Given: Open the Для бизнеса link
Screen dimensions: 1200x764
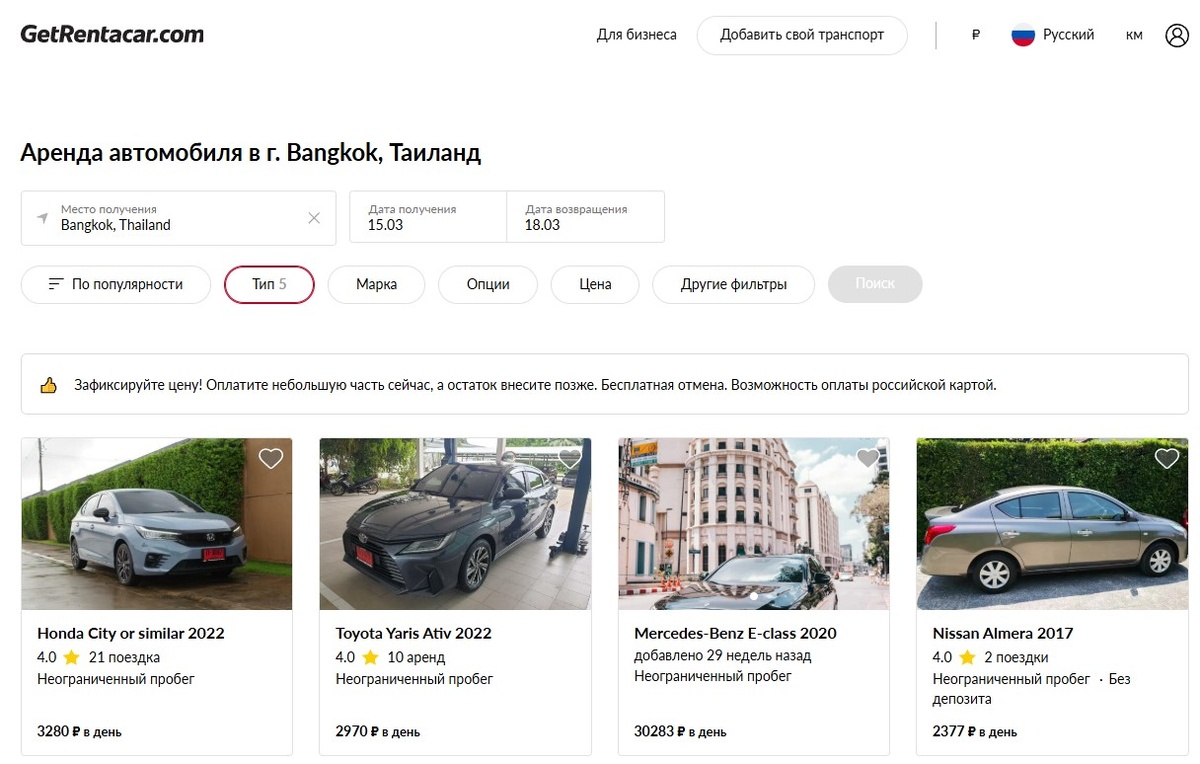Looking at the screenshot, I should (637, 35).
